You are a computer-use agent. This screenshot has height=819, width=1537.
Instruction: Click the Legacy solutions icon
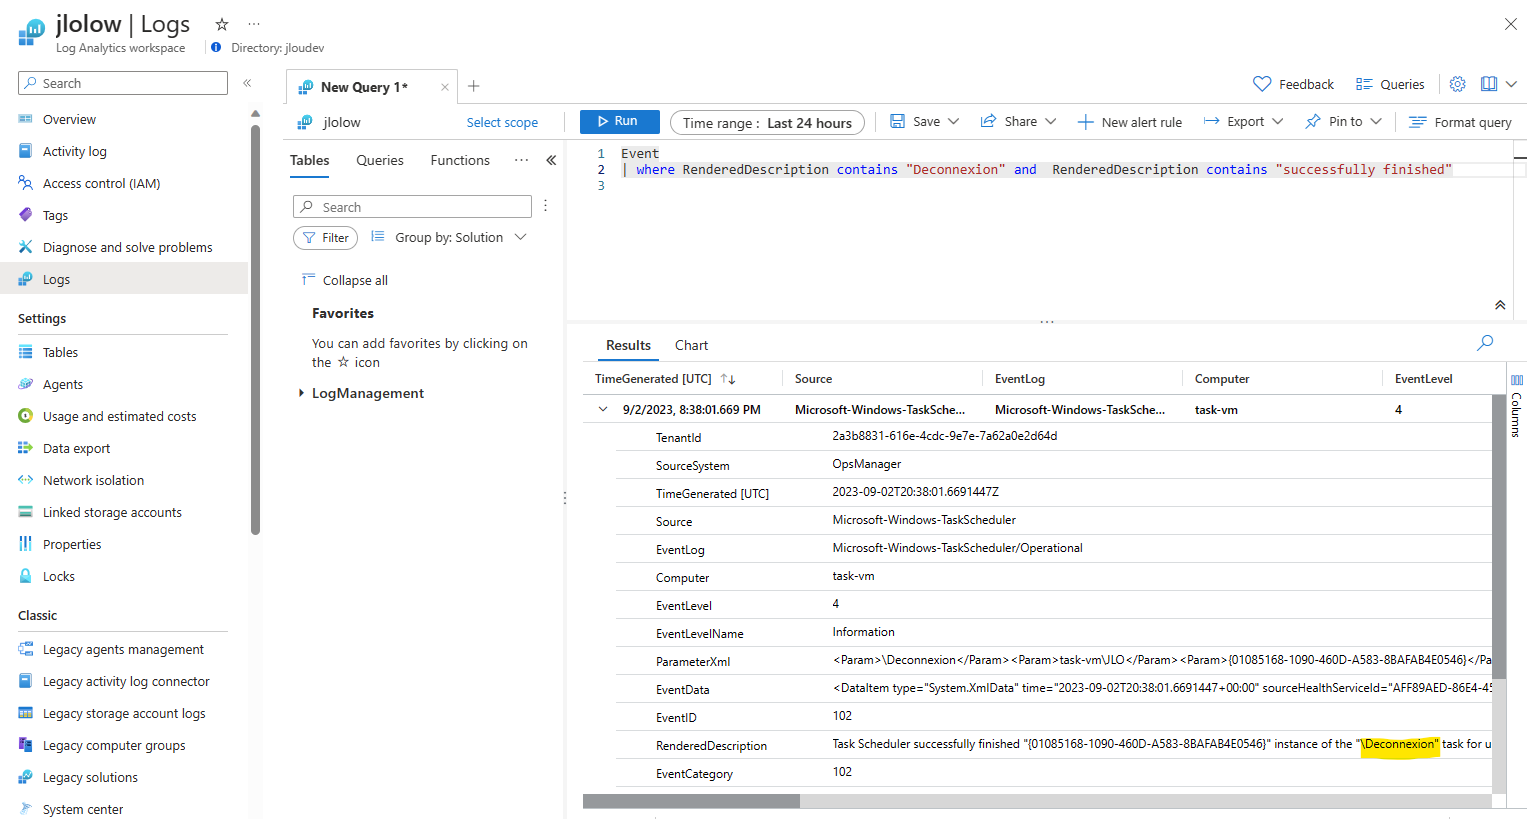point(26,777)
